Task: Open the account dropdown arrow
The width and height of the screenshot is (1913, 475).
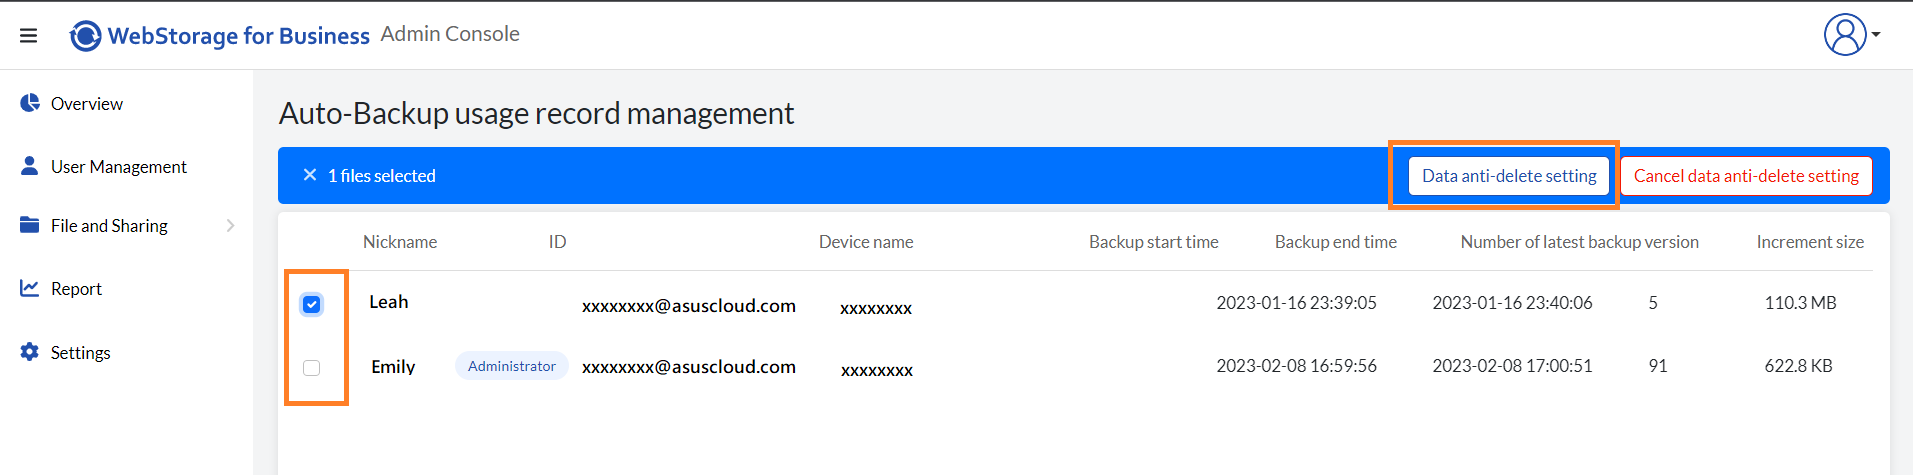Action: [x=1876, y=35]
